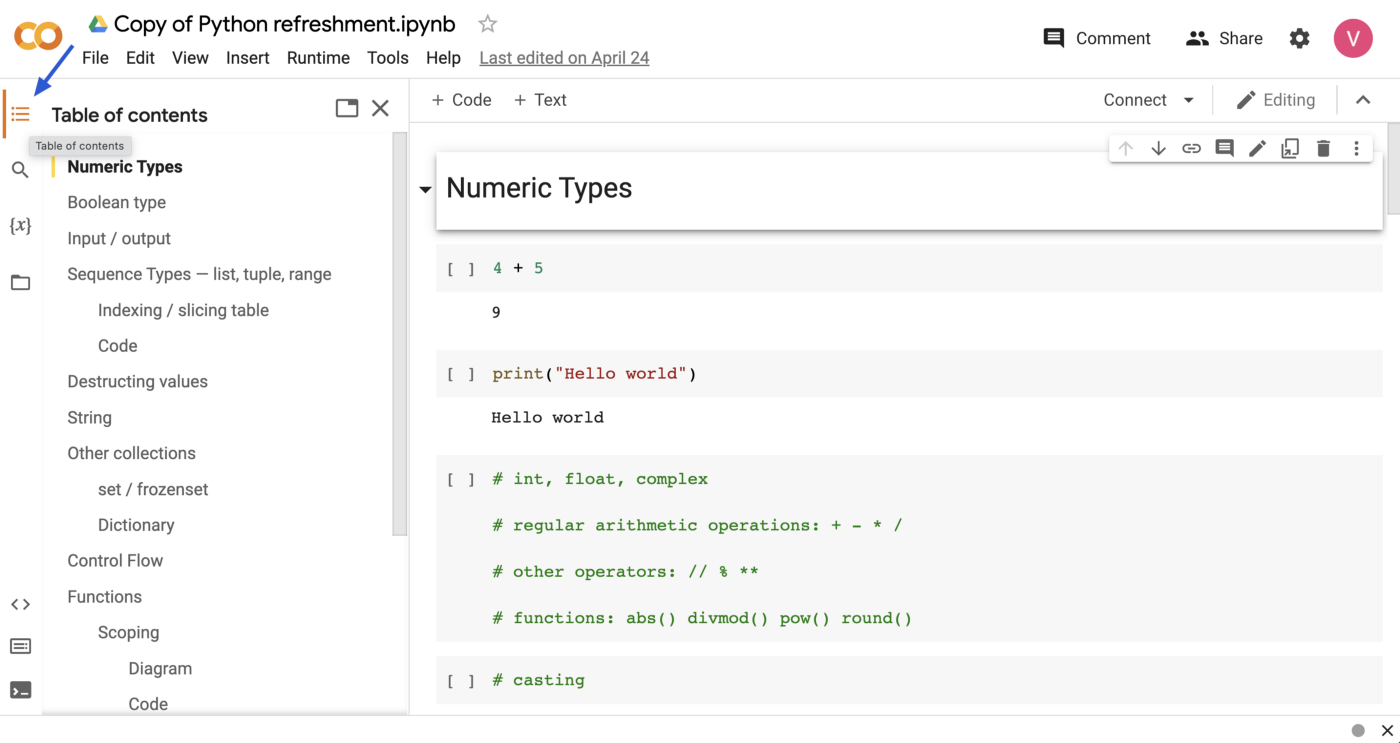Star the notebook with the star icon
1400x743 pixels.
point(487,23)
